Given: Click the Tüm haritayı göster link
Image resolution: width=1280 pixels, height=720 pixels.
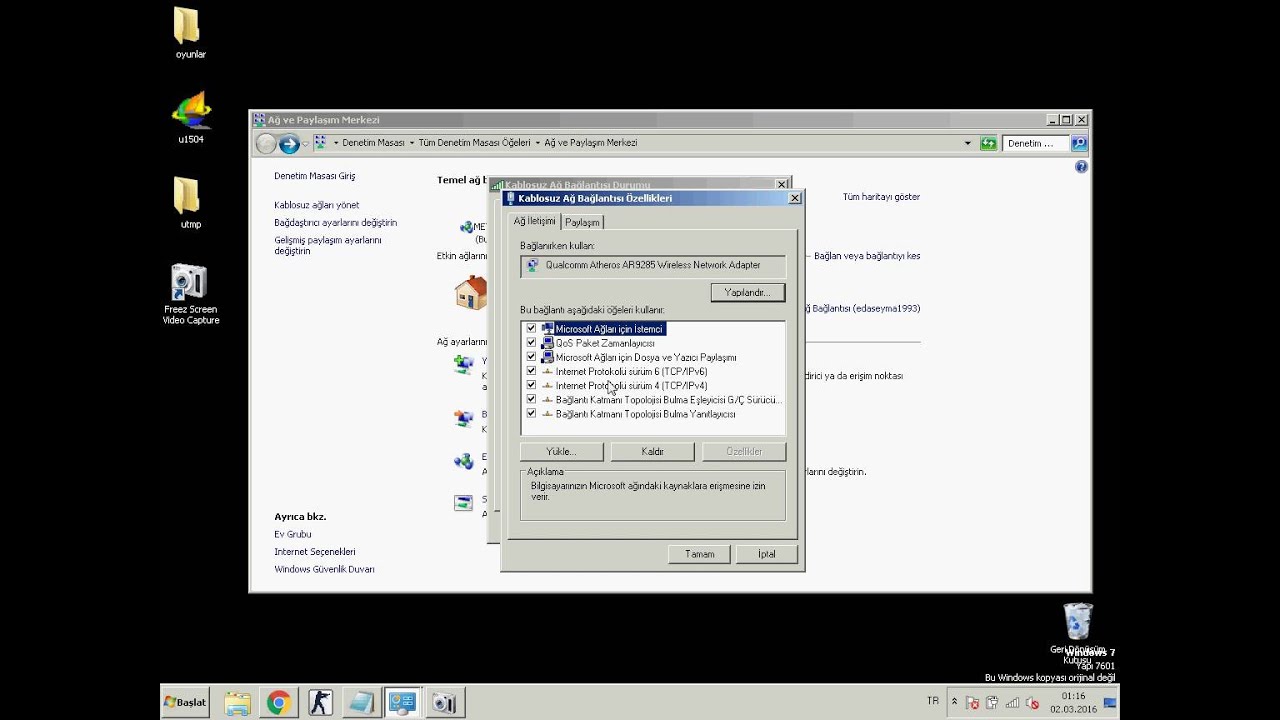Looking at the screenshot, I should point(881,197).
